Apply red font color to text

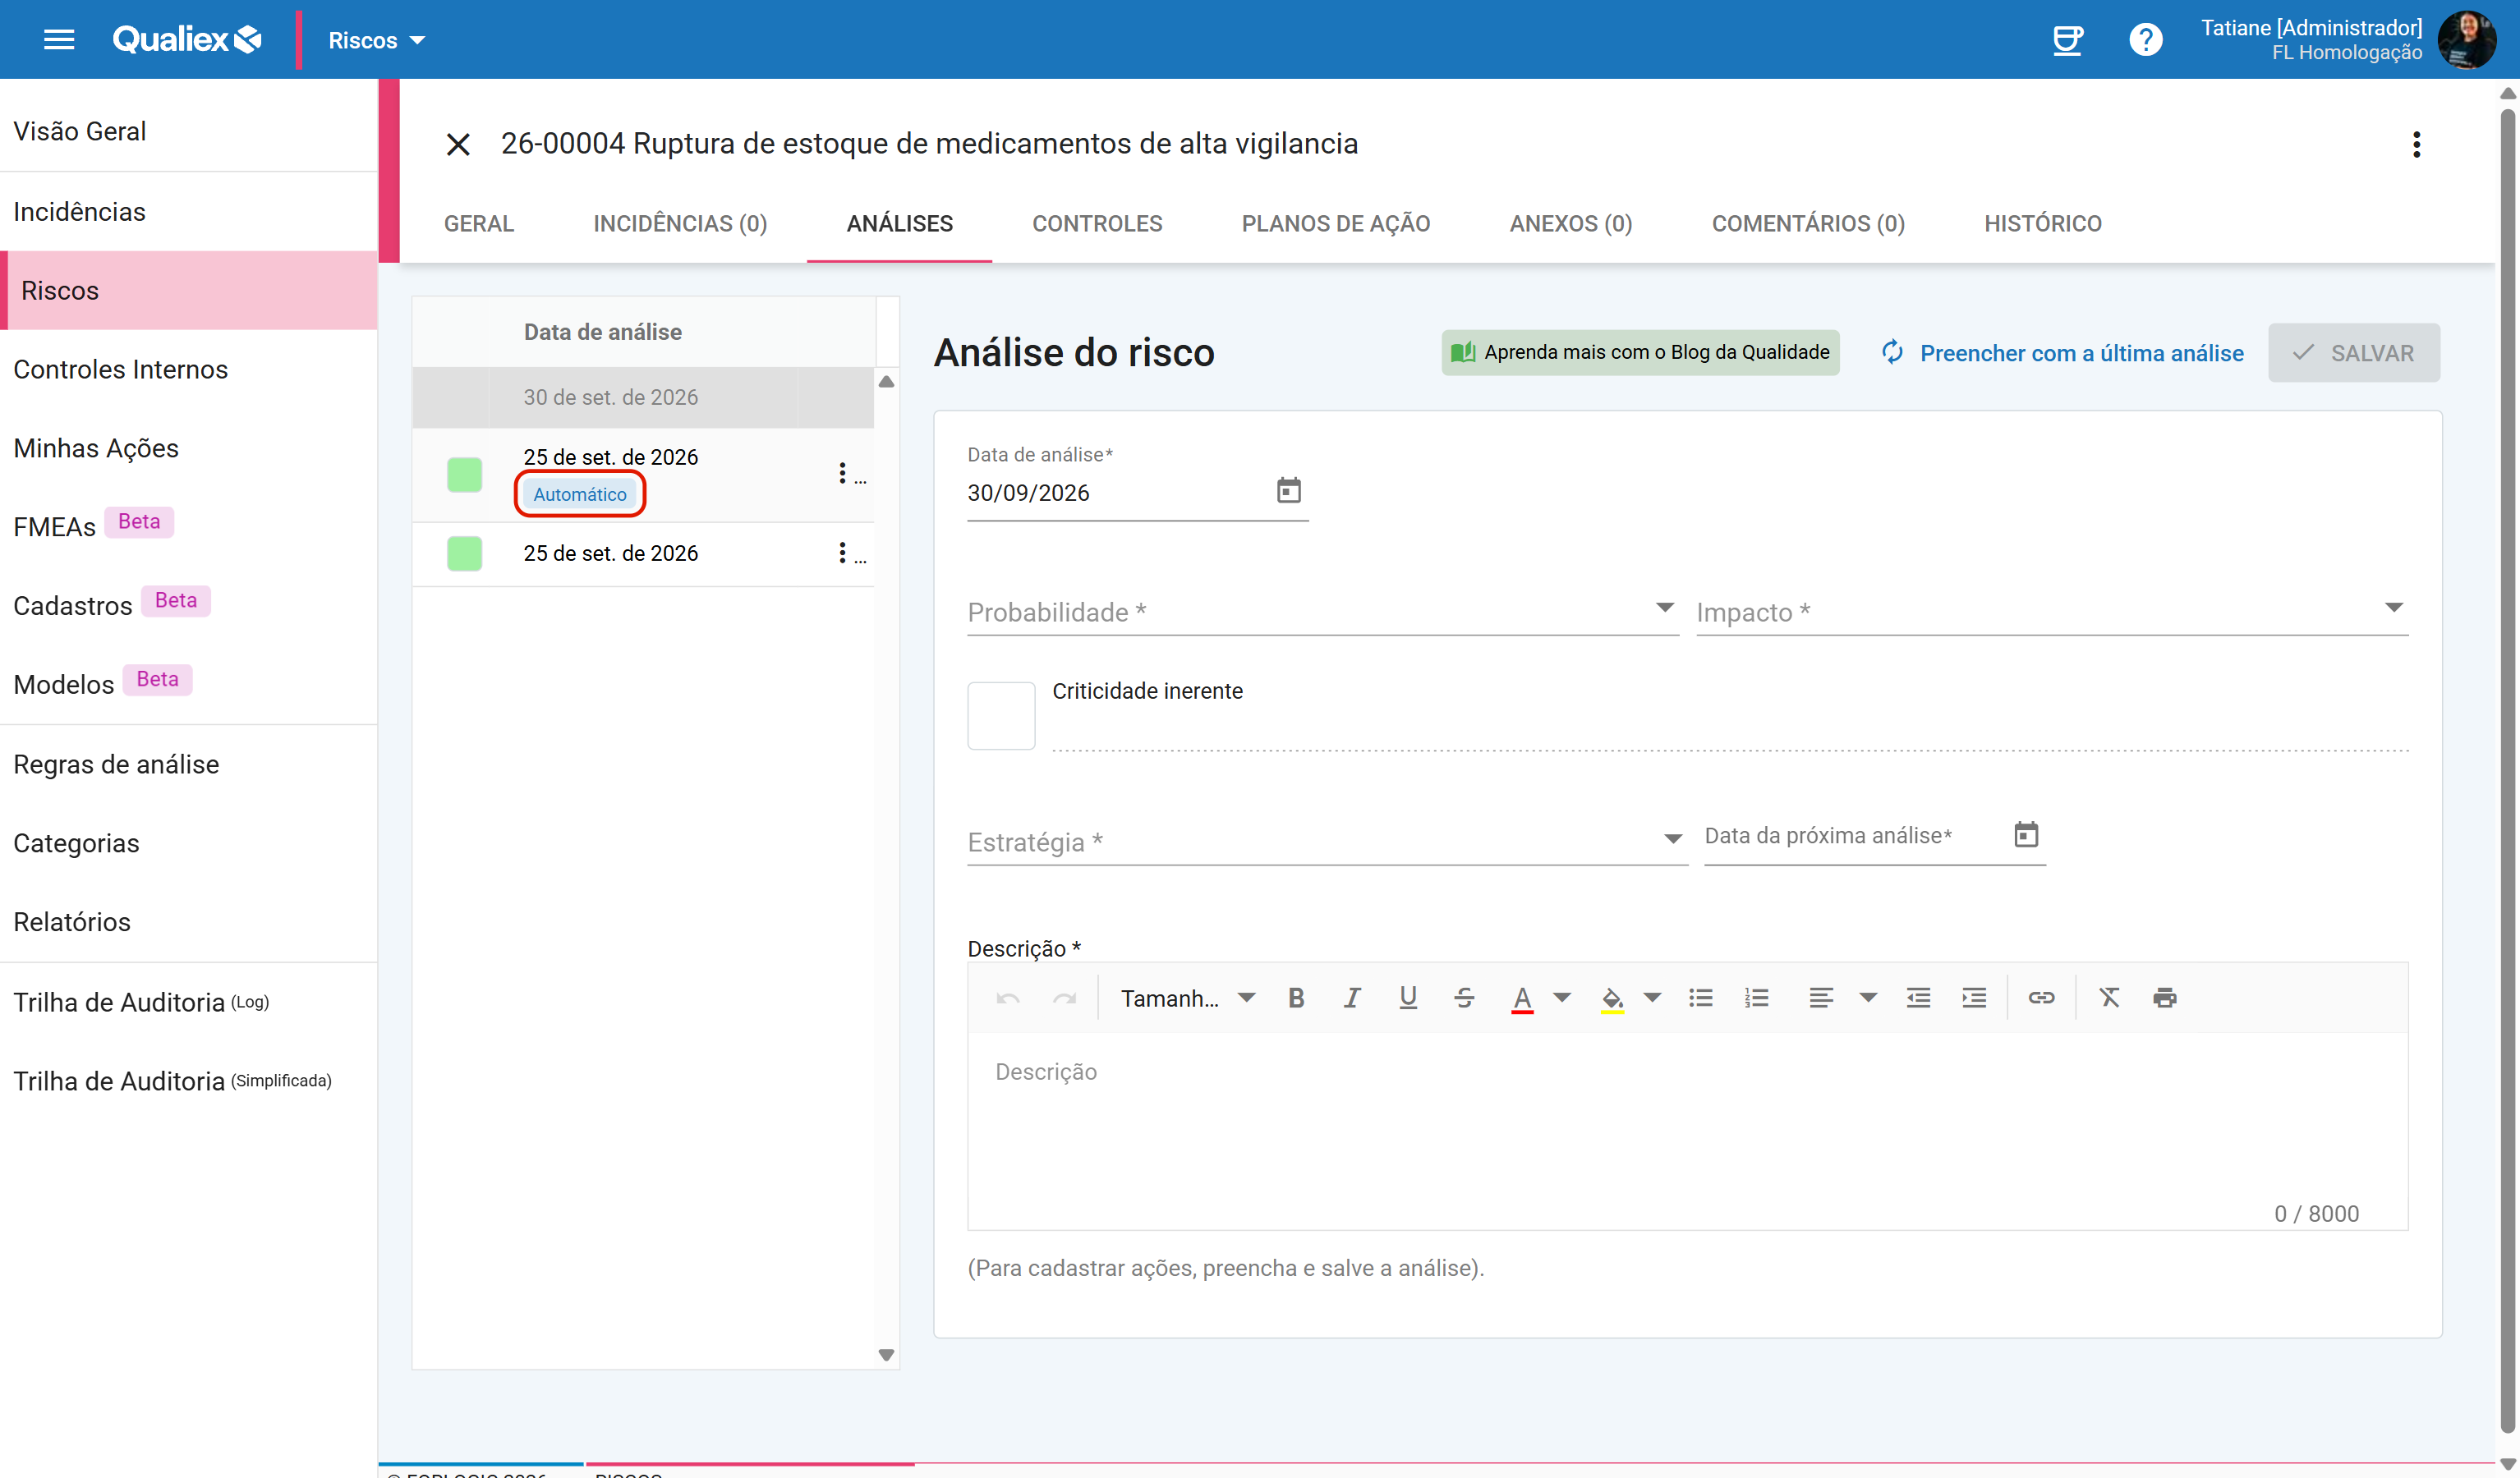(1522, 998)
